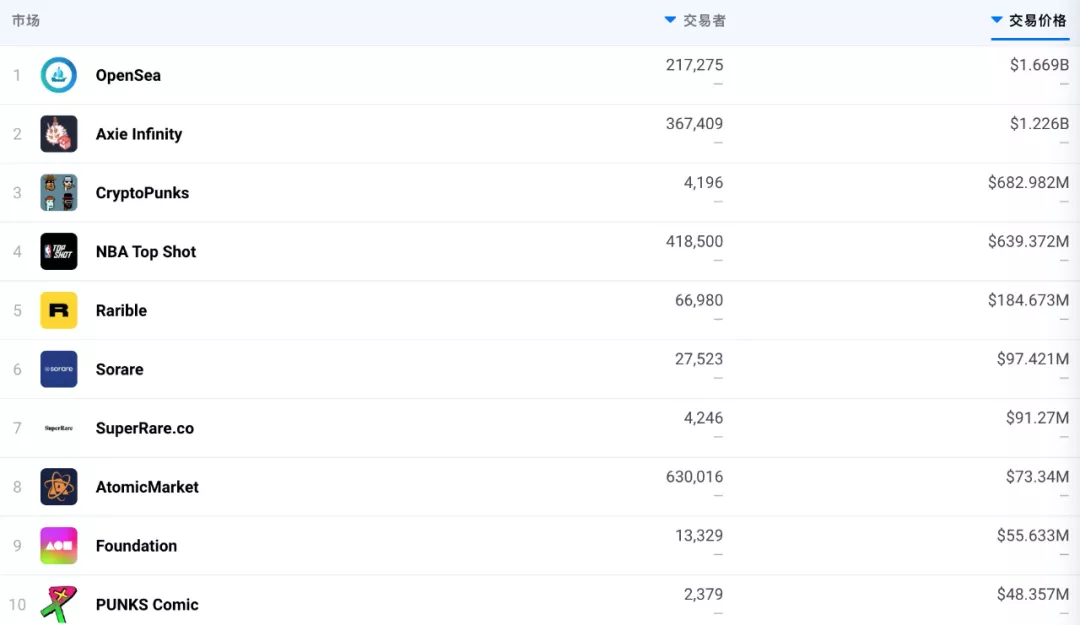This screenshot has height=625, width=1080.
Task: Open the PUNKS Comic marketplace link
Action: click(x=147, y=604)
